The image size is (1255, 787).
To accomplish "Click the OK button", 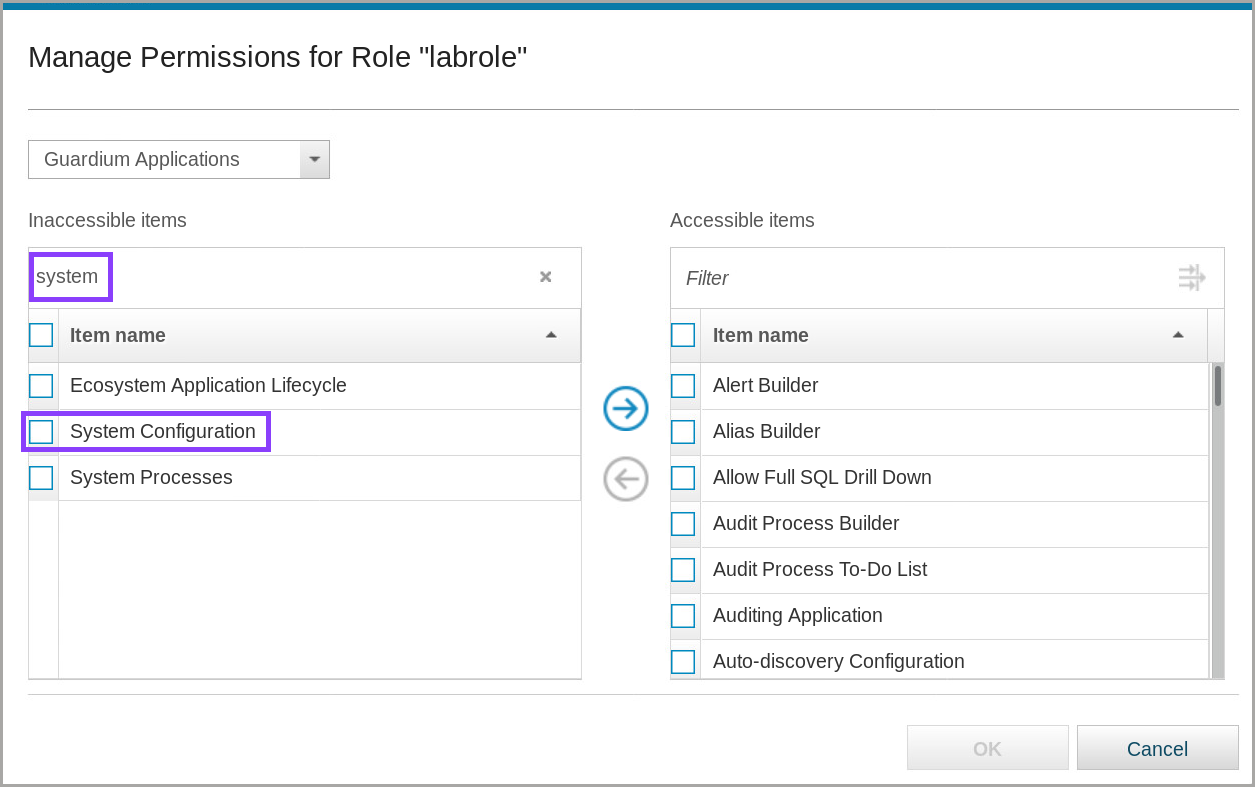I will [x=988, y=748].
